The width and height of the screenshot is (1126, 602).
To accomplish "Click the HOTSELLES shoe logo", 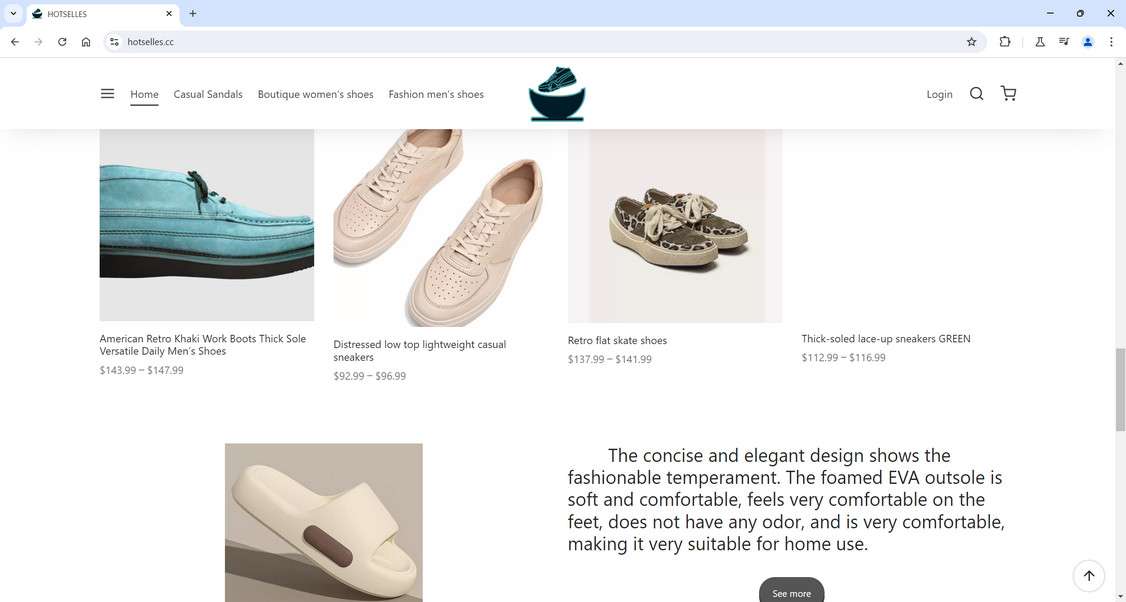I will (x=557, y=94).
